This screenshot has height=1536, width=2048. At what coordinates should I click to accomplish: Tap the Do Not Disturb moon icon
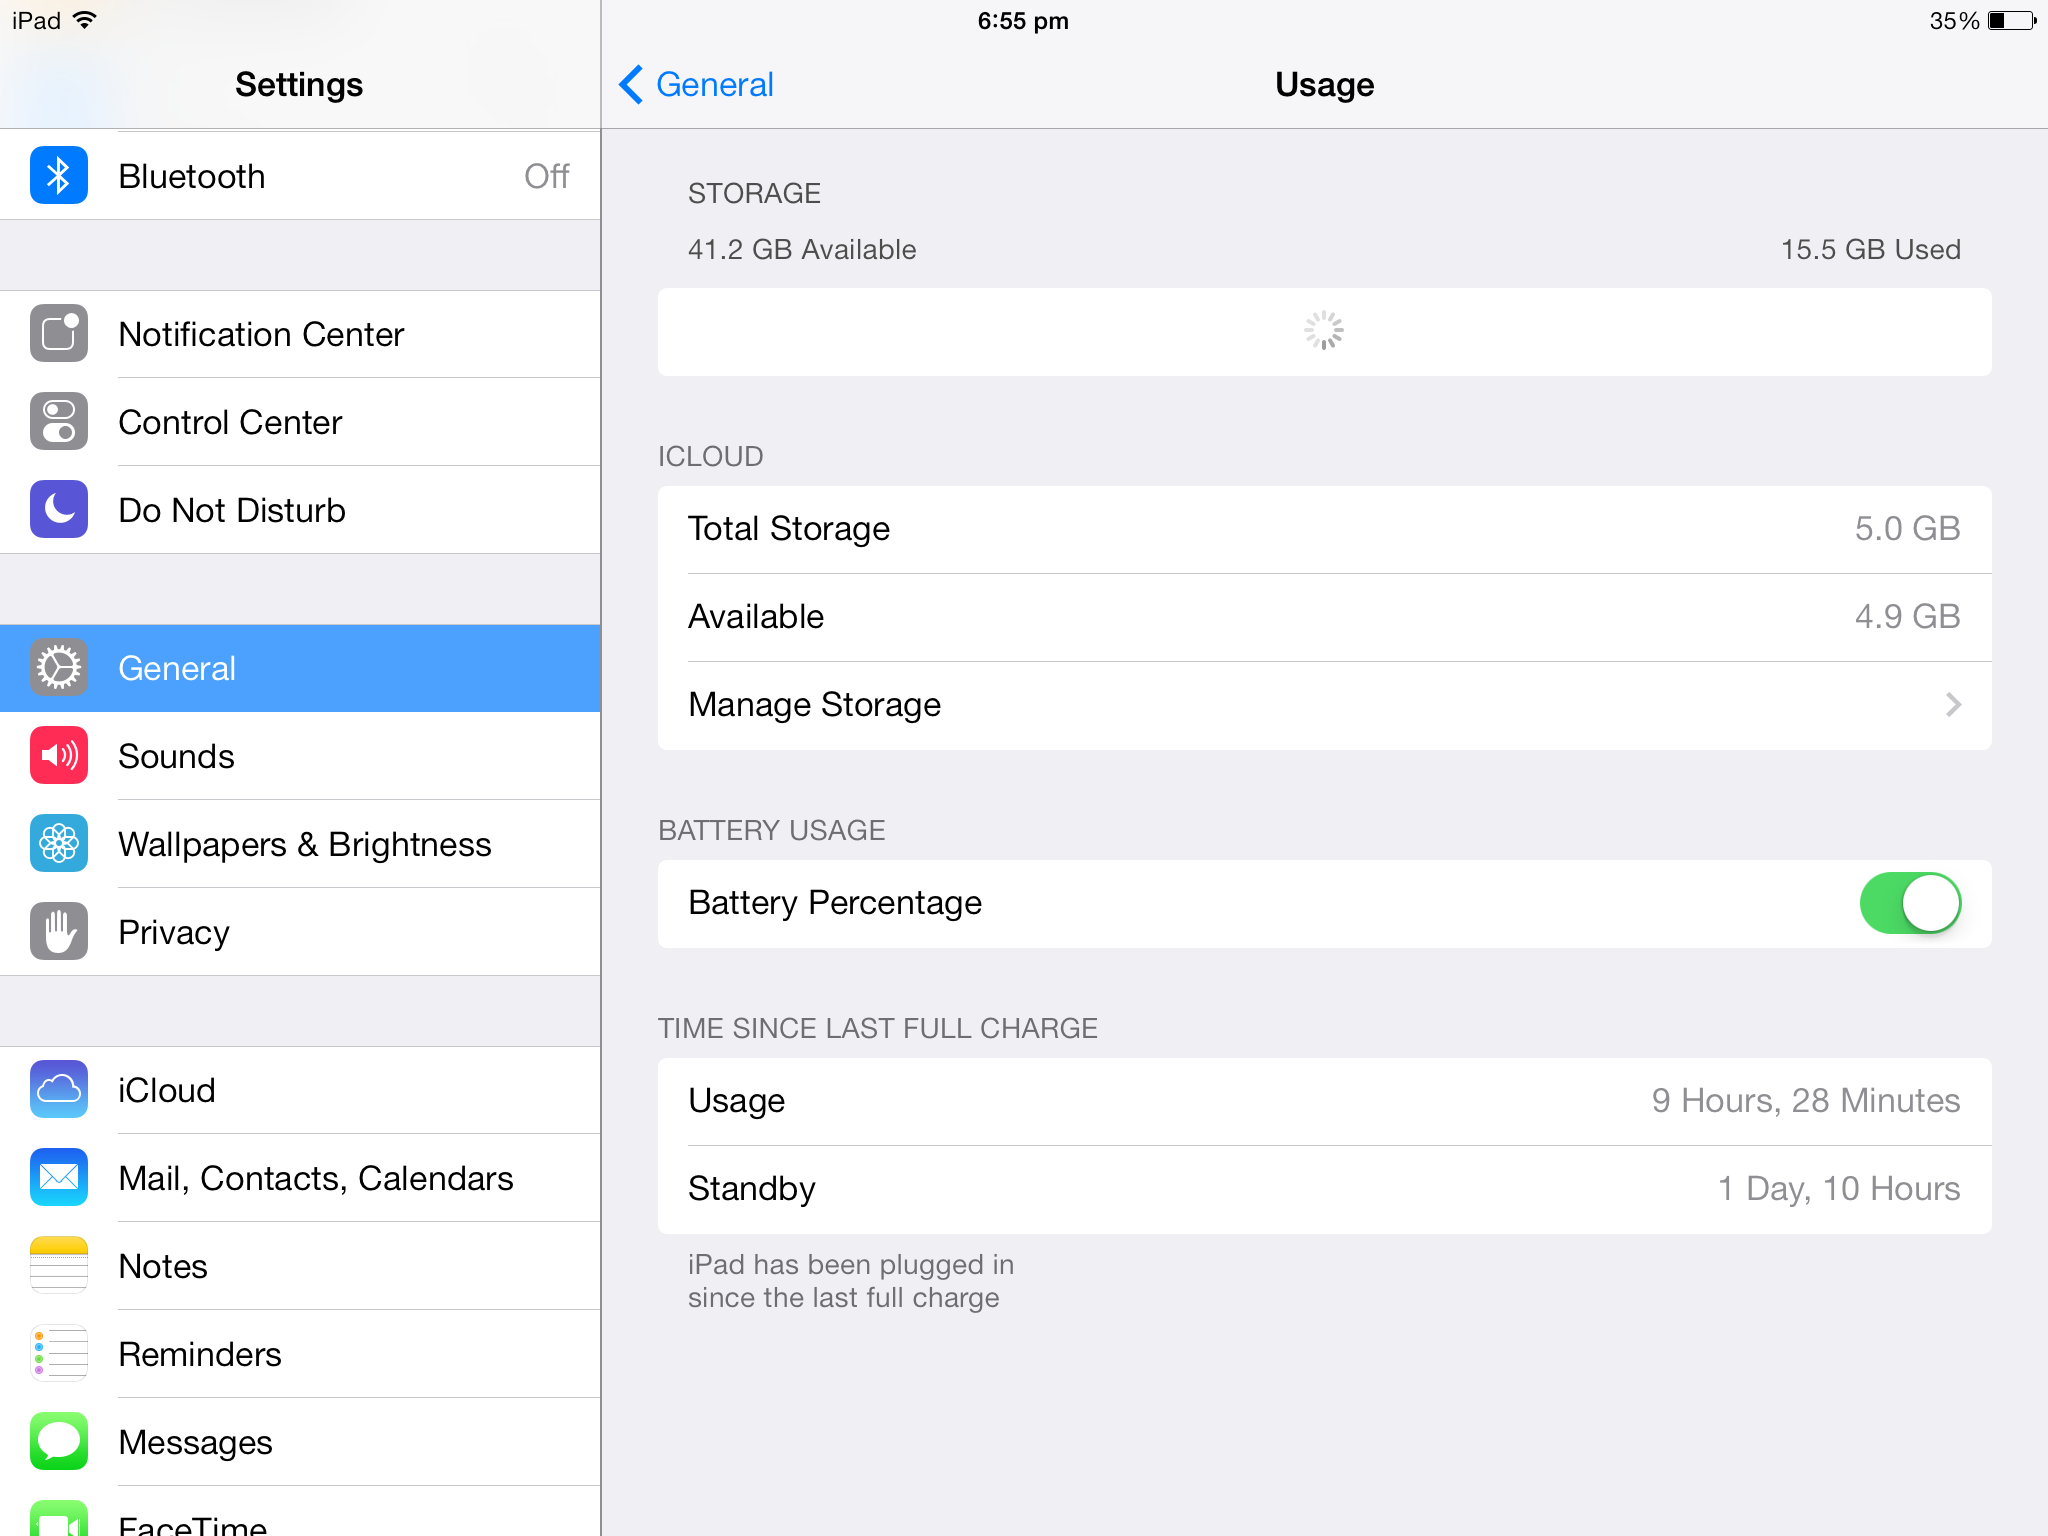(58, 510)
